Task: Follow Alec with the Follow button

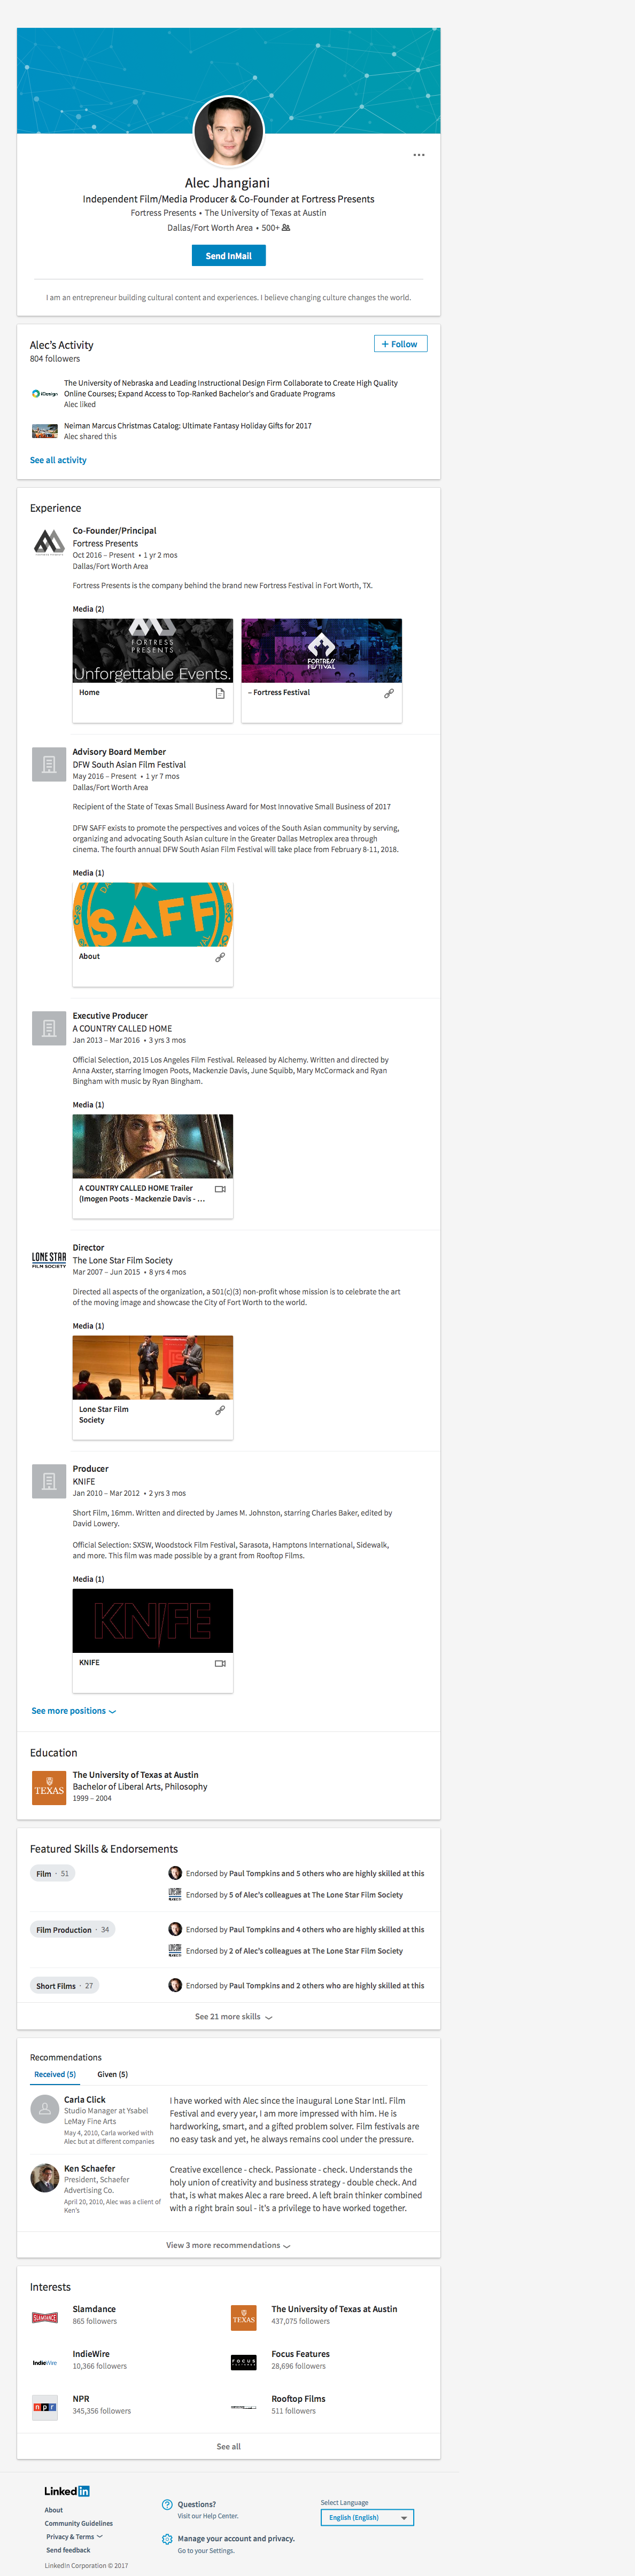Action: (400, 344)
